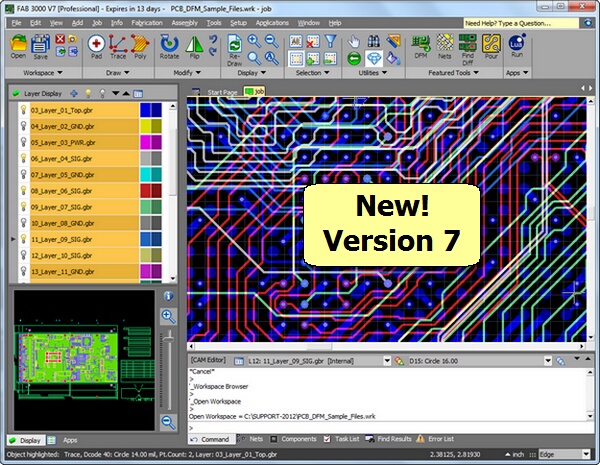Open the Fabrication menu
The width and height of the screenshot is (600, 465).
[147, 23]
